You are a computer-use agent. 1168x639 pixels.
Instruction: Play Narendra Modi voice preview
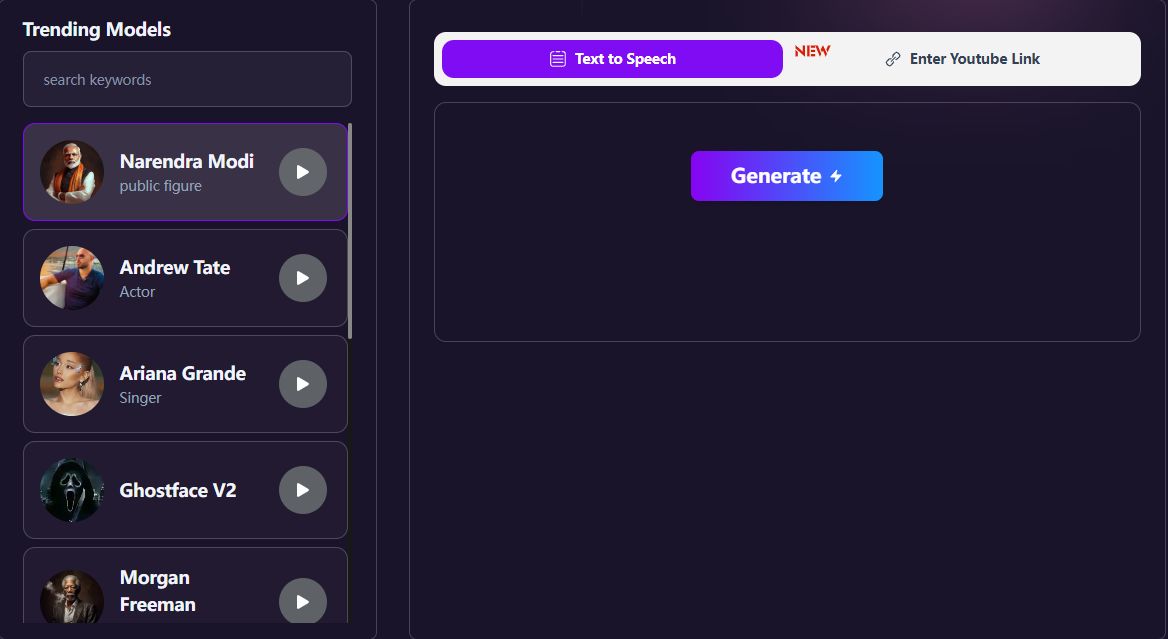(x=302, y=172)
